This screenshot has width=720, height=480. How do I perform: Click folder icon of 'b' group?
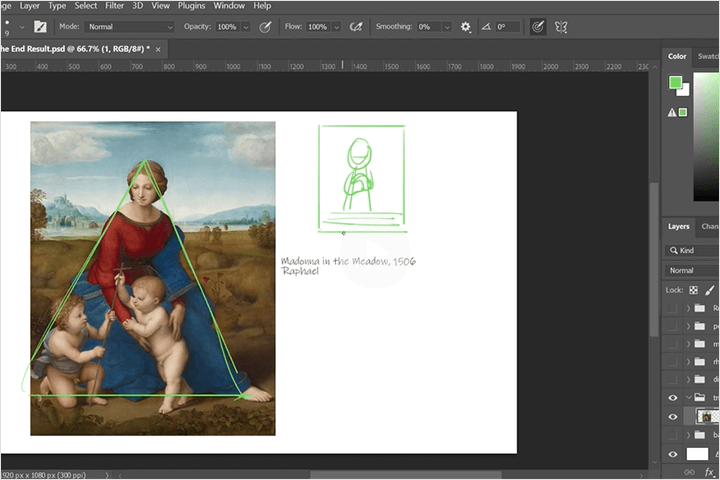click(699, 435)
